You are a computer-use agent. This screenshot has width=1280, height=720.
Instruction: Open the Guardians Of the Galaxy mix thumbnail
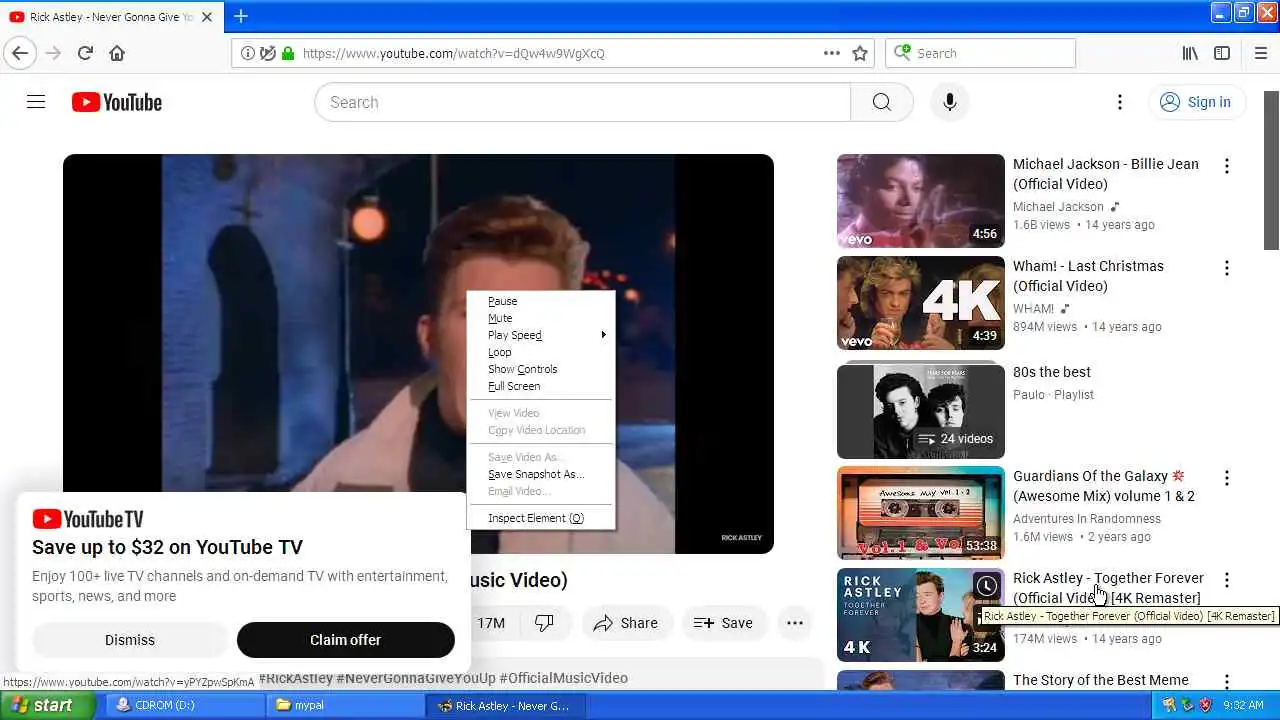920,513
